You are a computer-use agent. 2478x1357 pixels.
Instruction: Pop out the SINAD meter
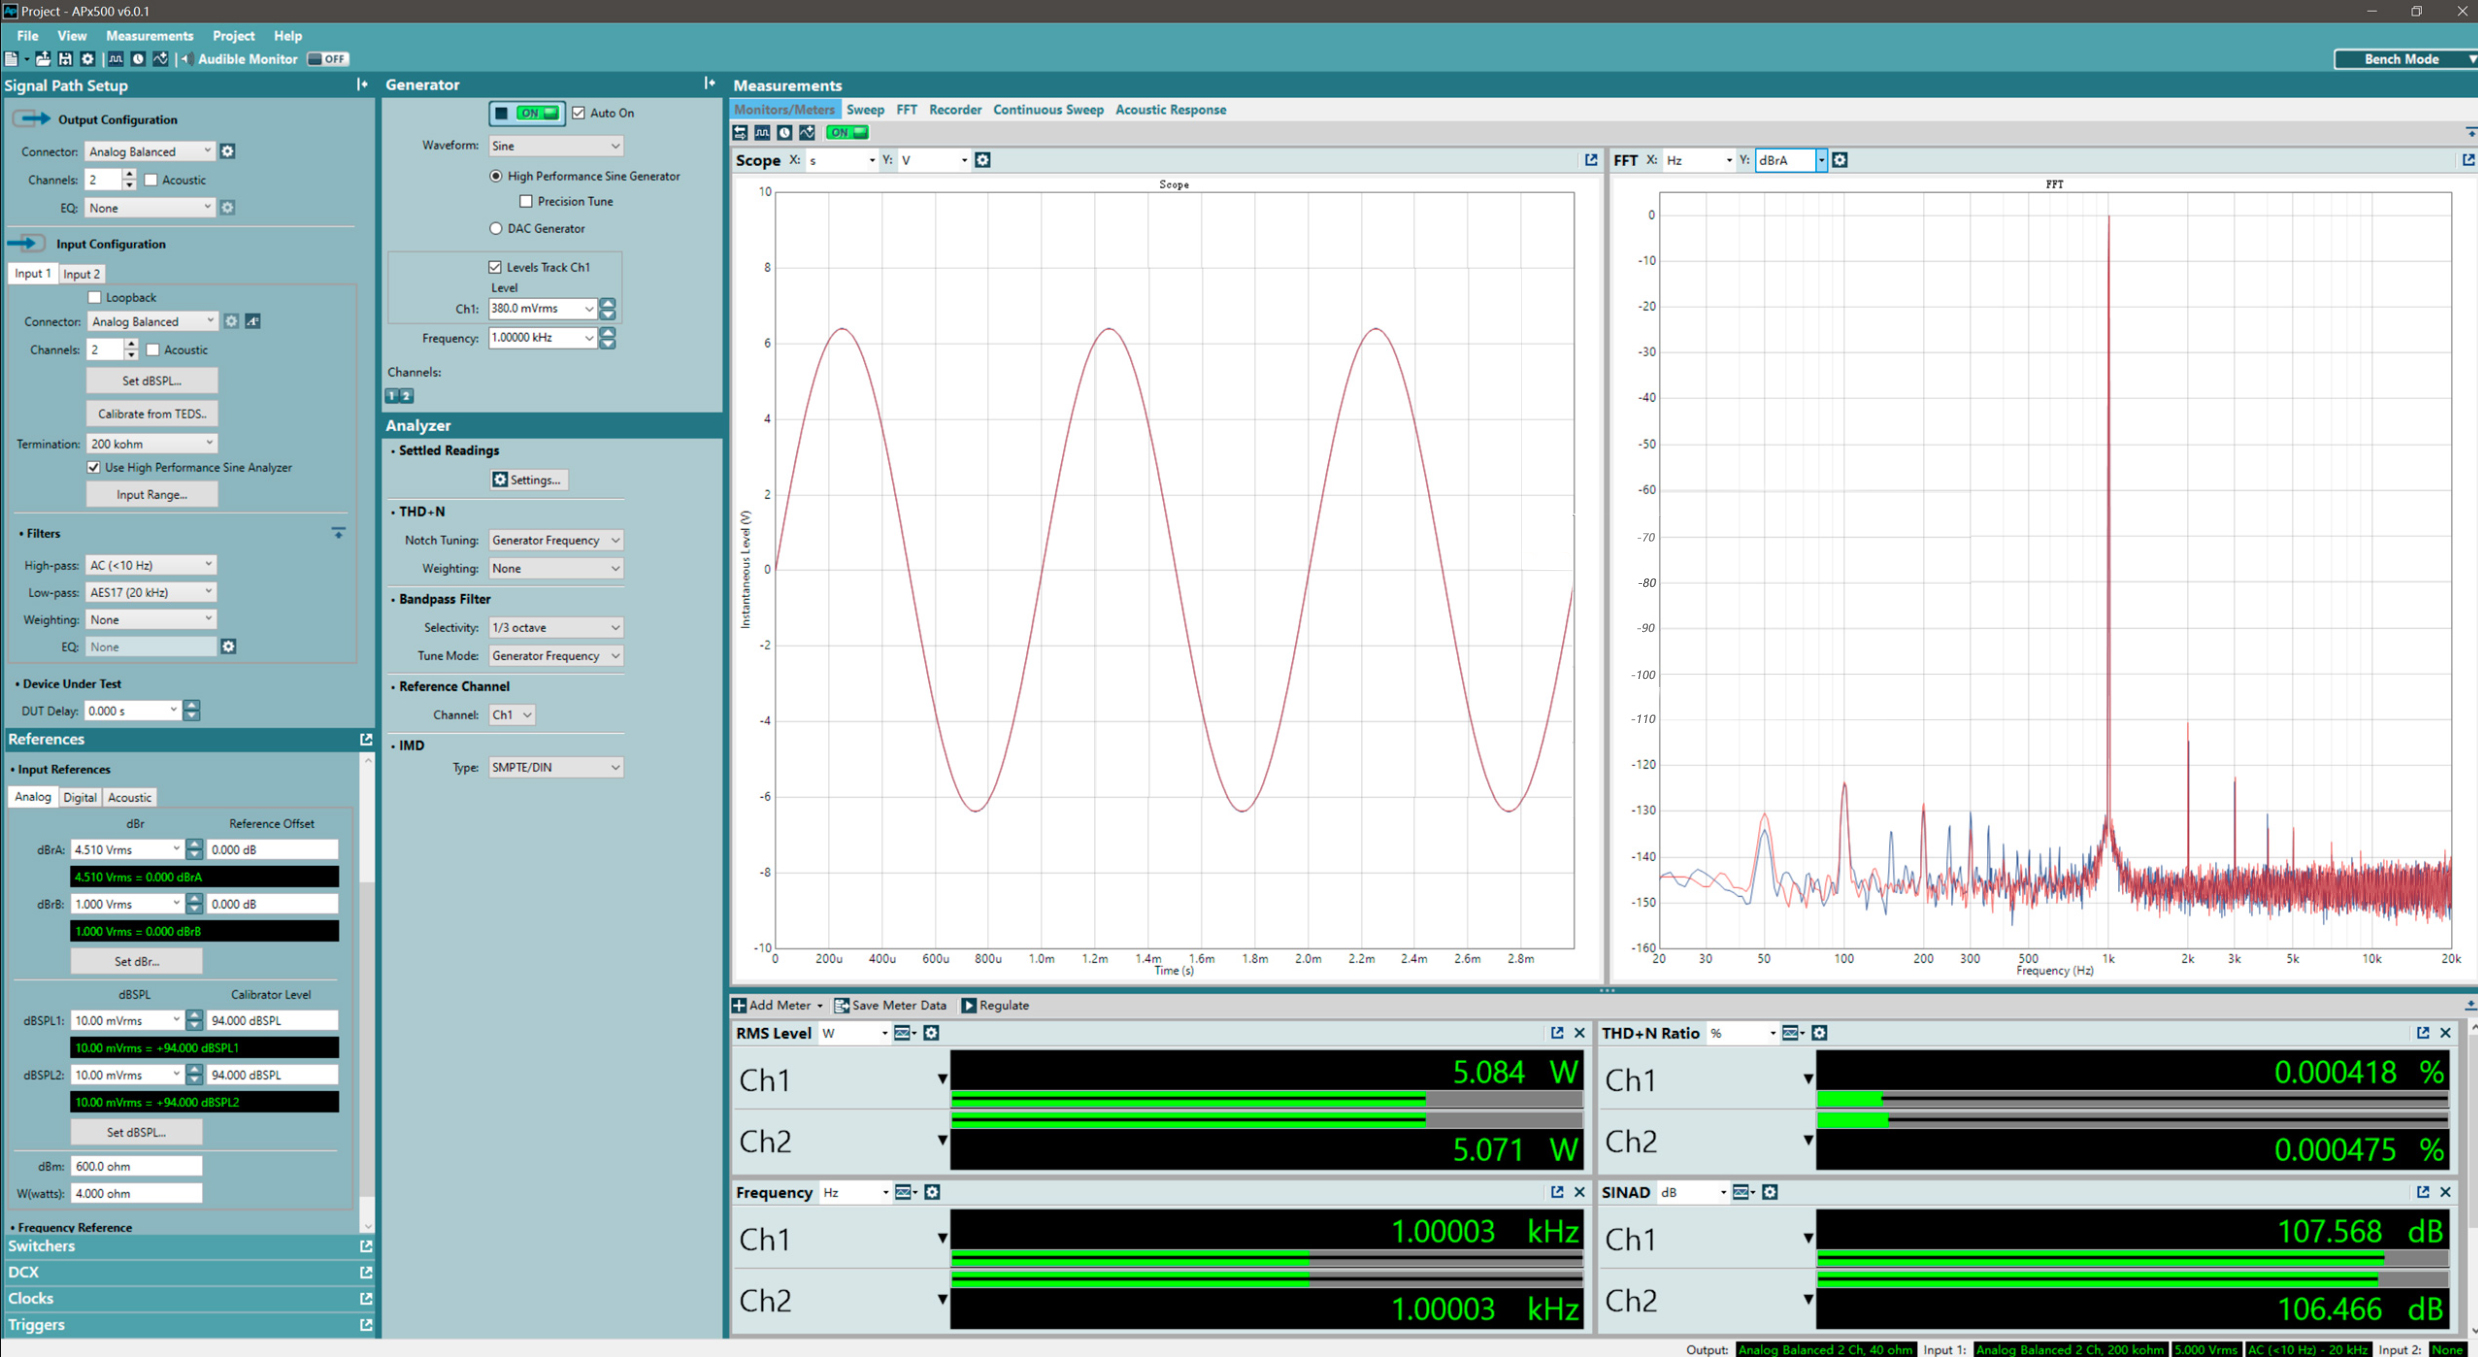[x=2423, y=1192]
